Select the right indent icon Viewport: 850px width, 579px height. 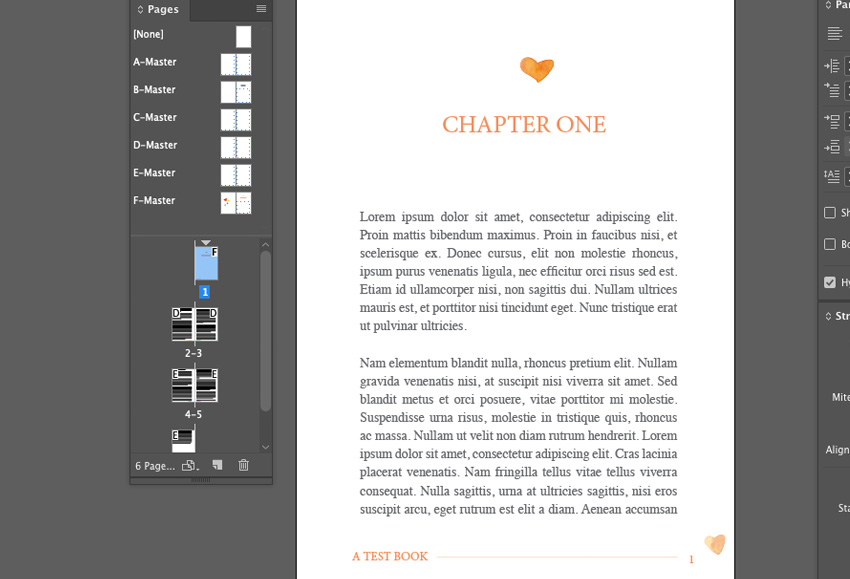coord(848,64)
